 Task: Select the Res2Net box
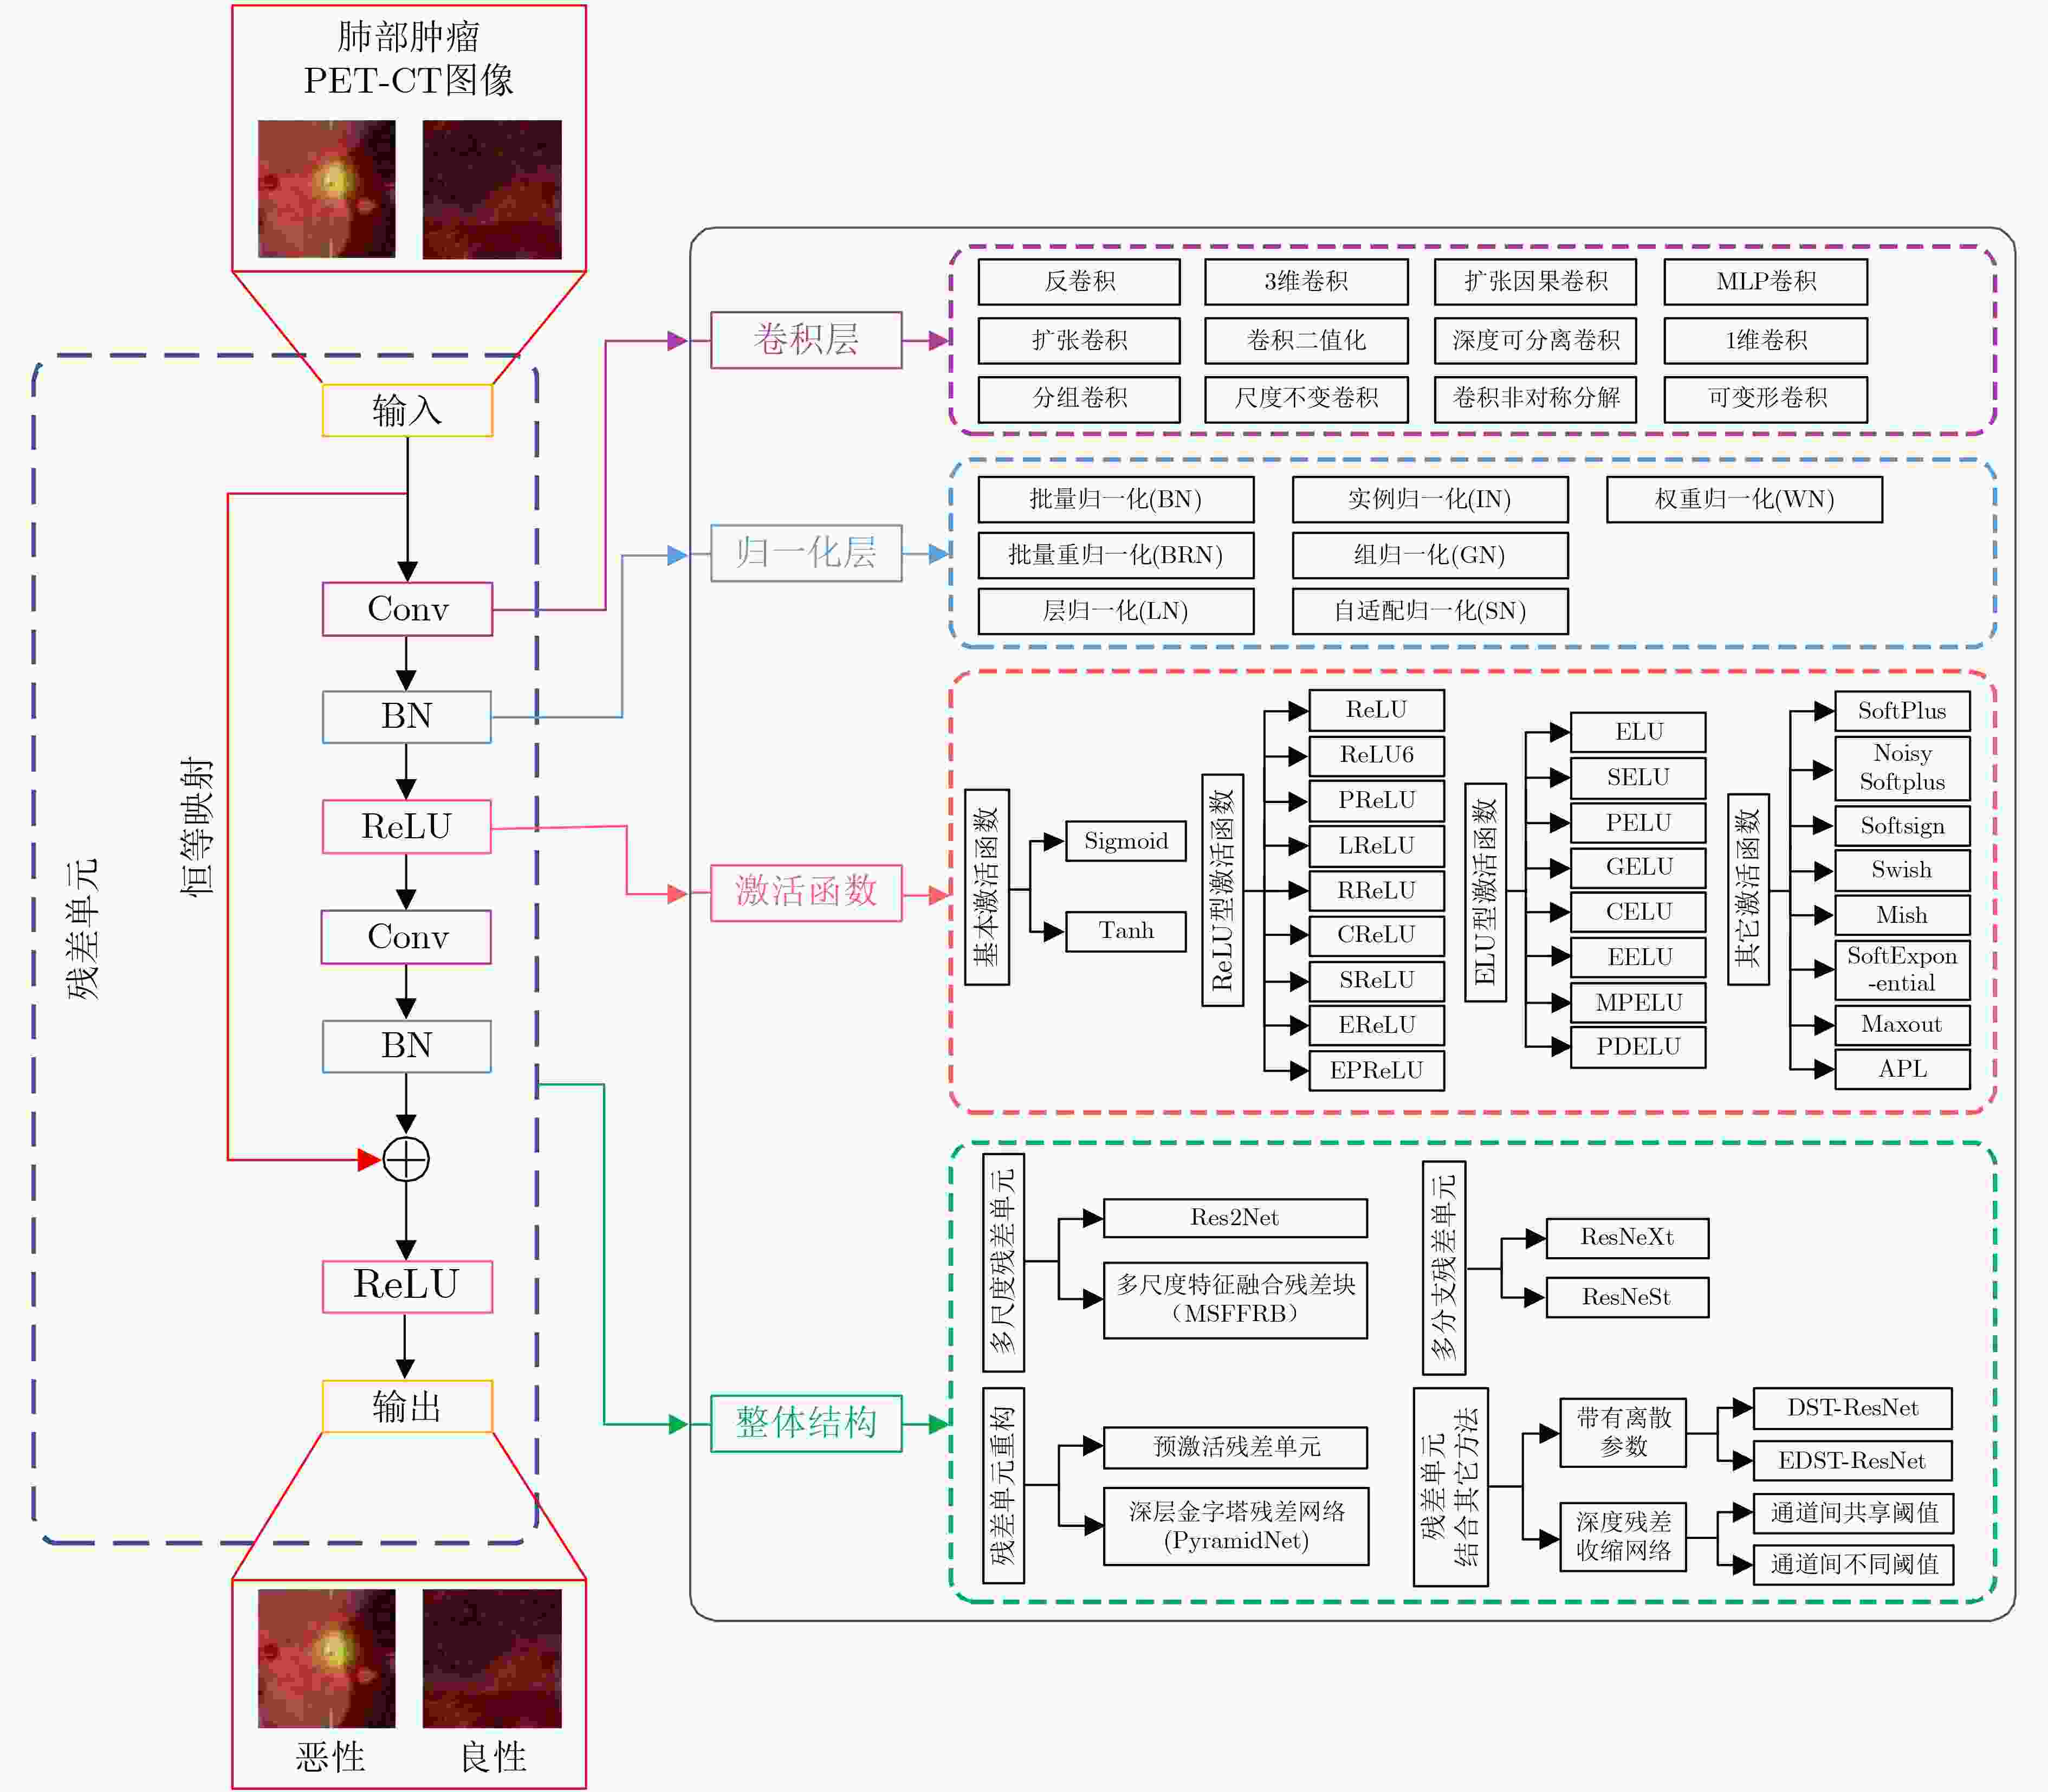[1235, 1218]
